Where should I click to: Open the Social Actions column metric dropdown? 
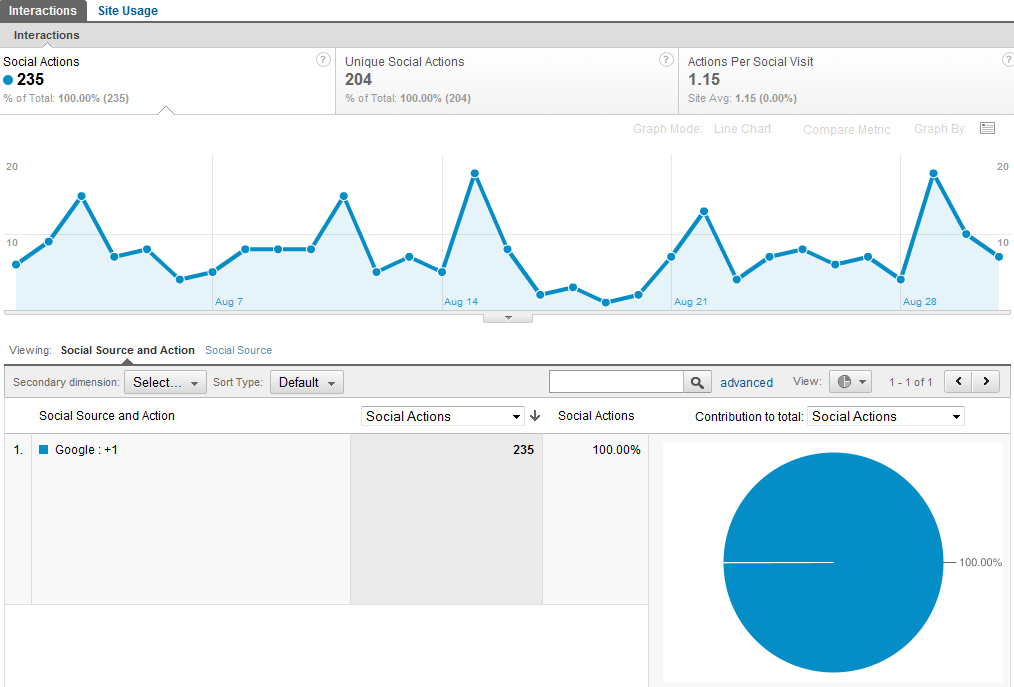[x=444, y=416]
